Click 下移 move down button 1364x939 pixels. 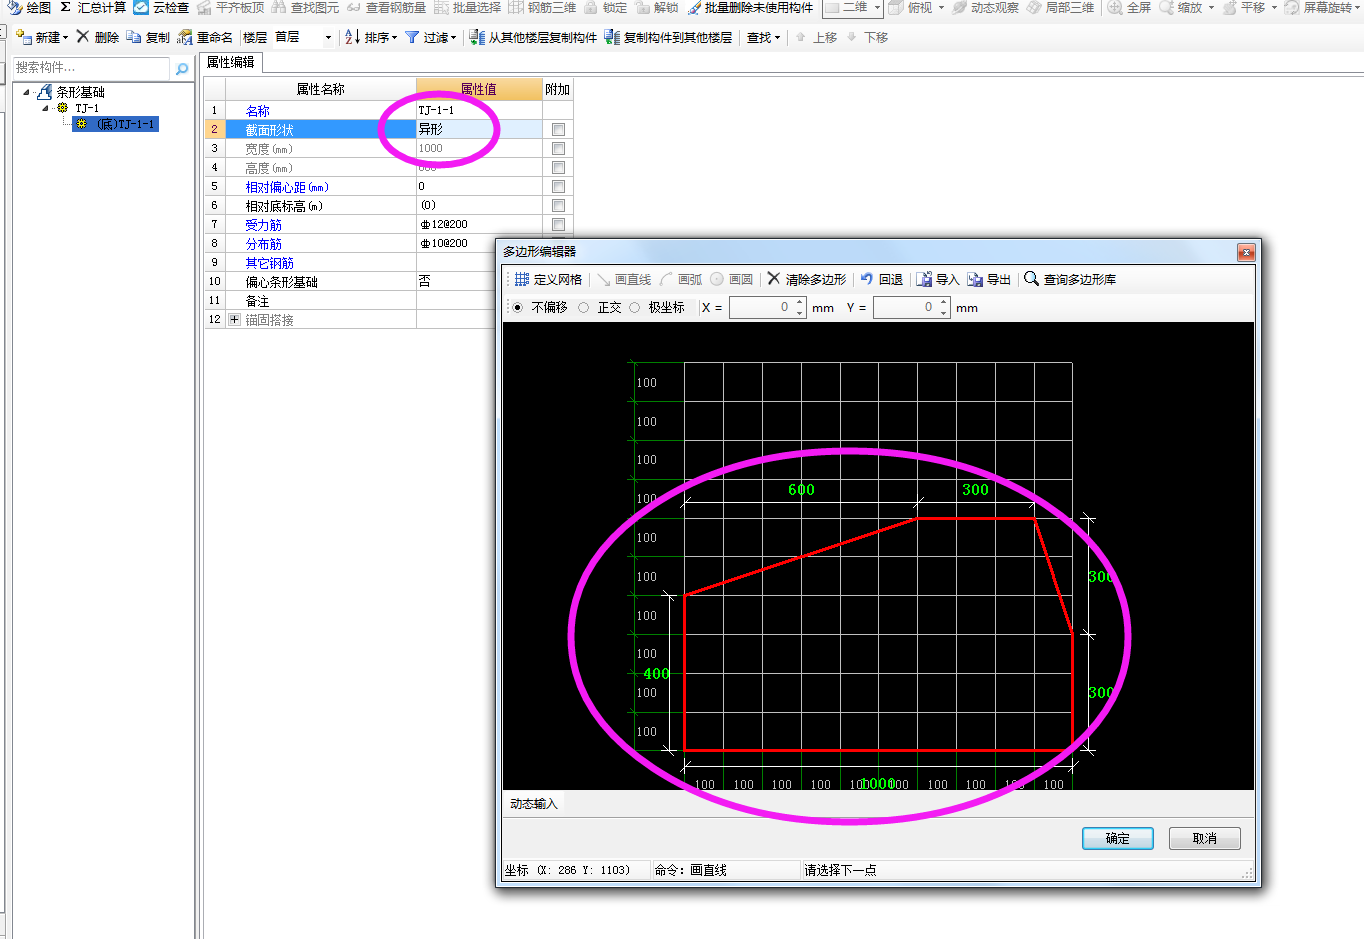(867, 37)
